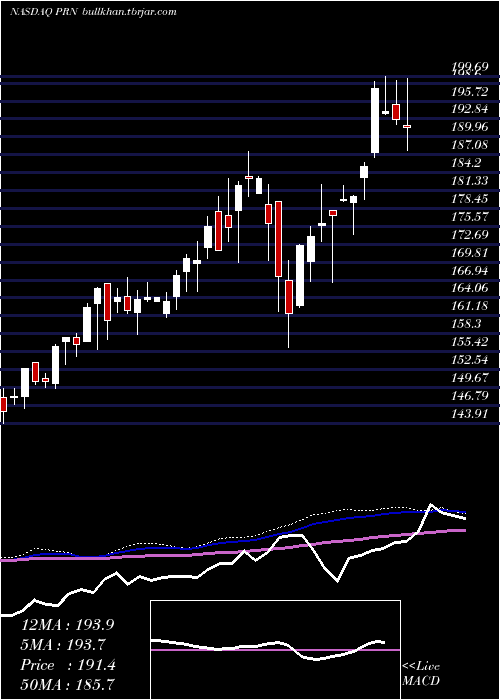Click the 155.42 price axis label
This screenshot has height=700, width=500.
click(471, 342)
